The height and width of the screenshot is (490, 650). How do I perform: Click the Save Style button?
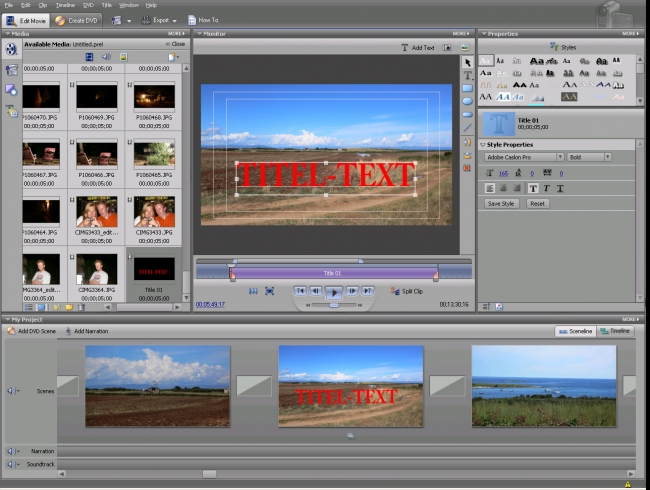(502, 203)
